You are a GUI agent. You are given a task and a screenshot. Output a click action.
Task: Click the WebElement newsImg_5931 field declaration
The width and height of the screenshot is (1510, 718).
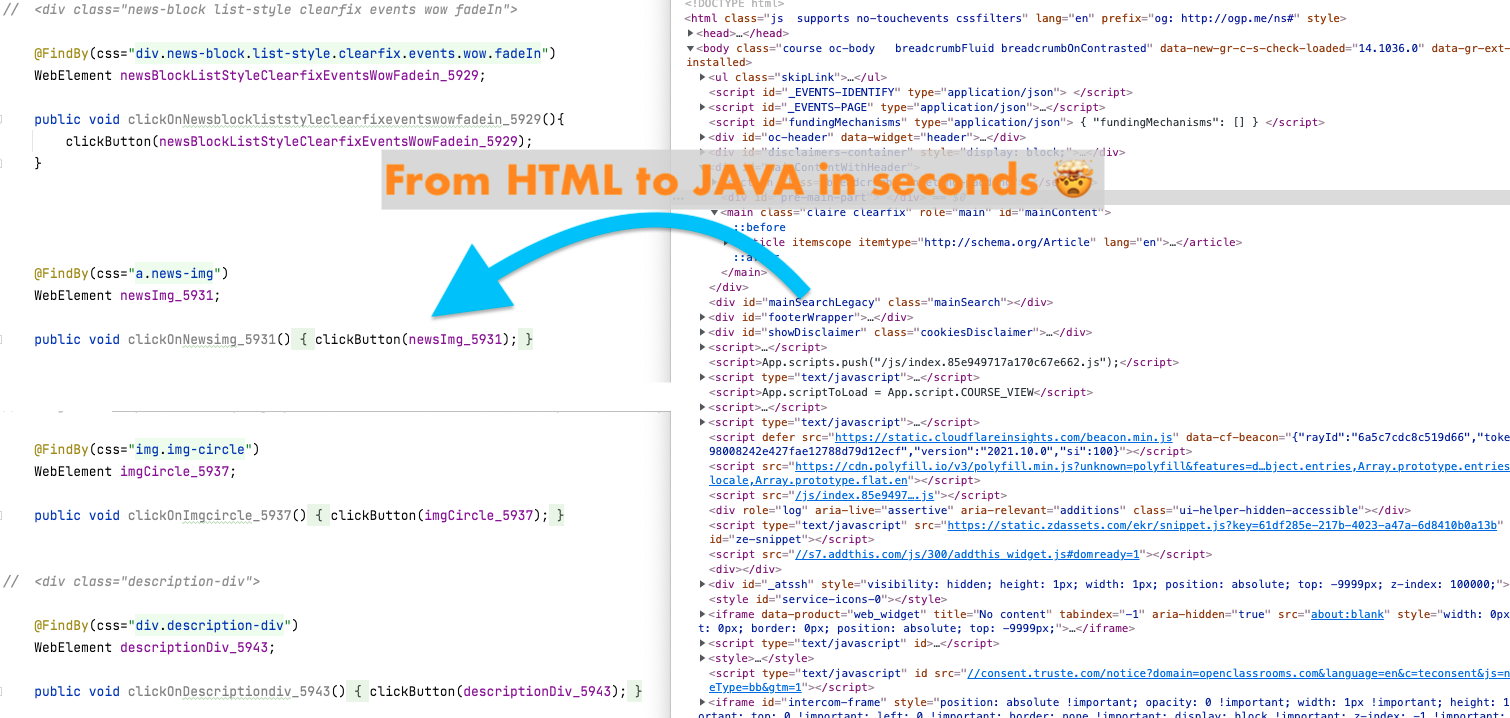click(x=127, y=295)
